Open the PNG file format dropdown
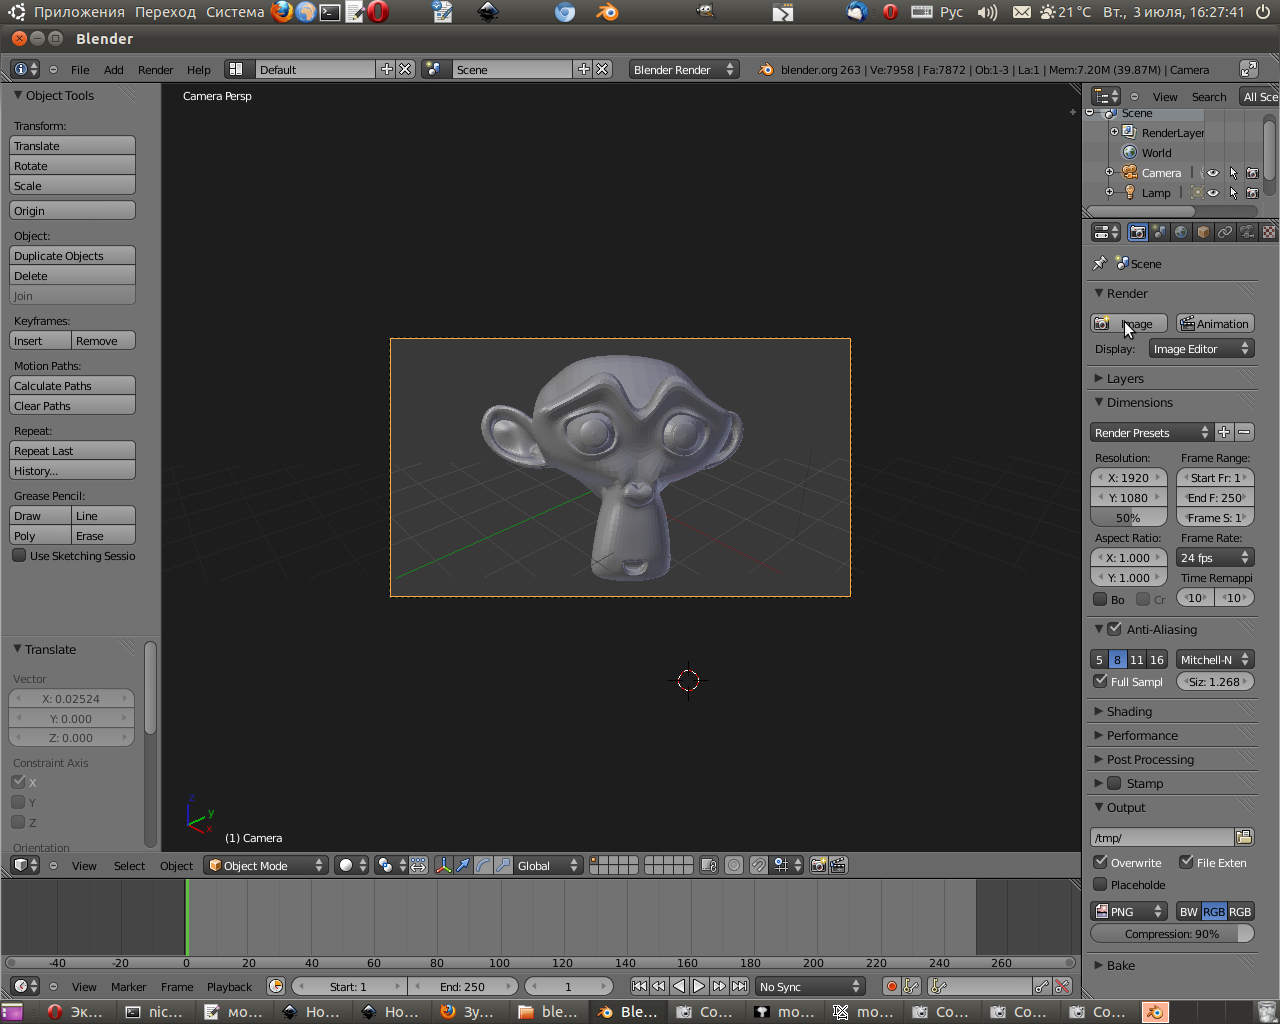This screenshot has width=1280, height=1024. [x=1129, y=911]
